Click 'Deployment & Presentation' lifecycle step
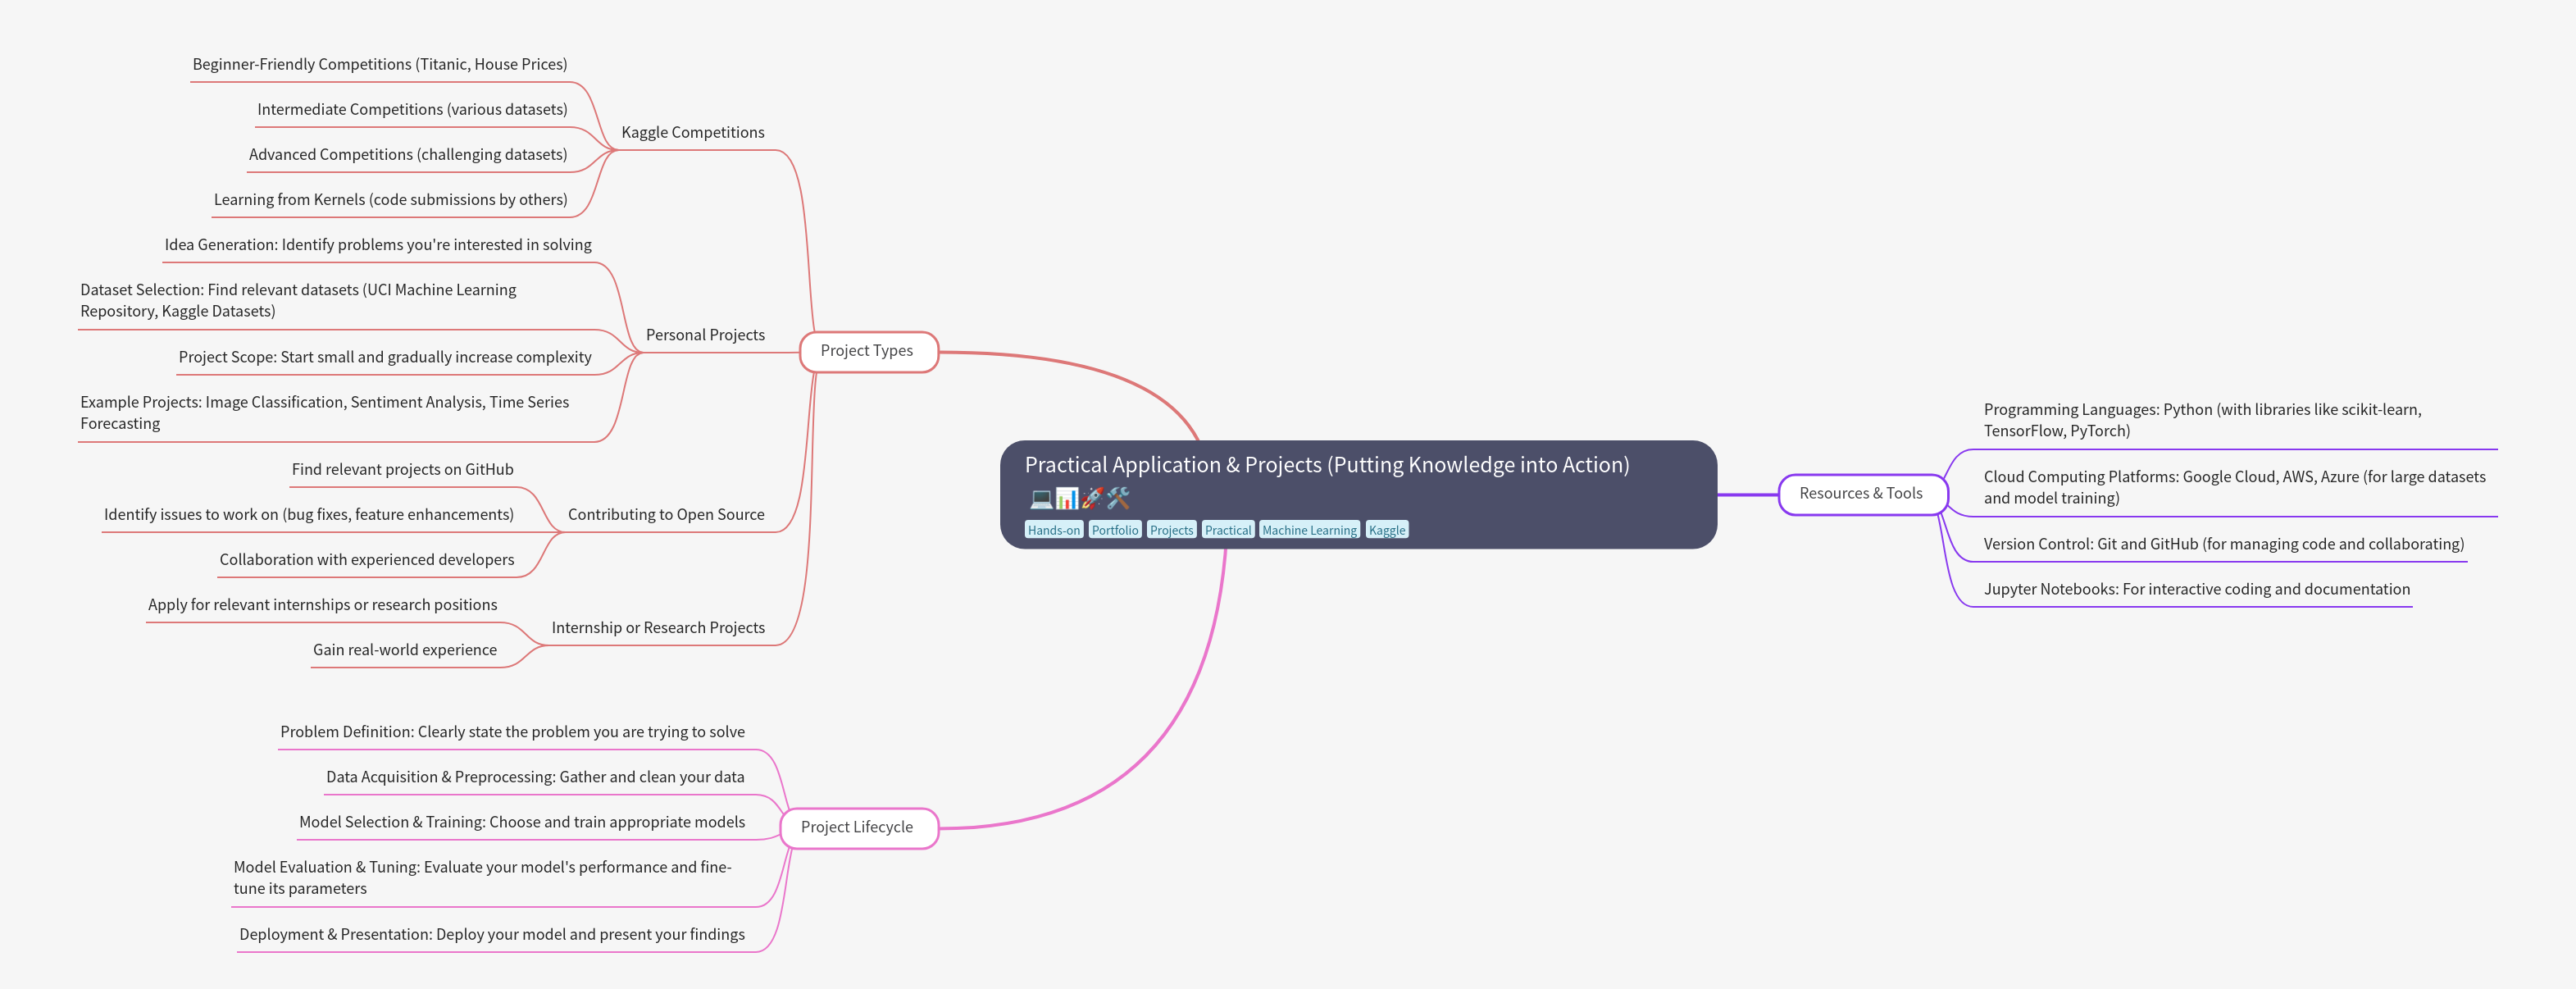Image resolution: width=2576 pixels, height=989 pixels. (x=492, y=934)
